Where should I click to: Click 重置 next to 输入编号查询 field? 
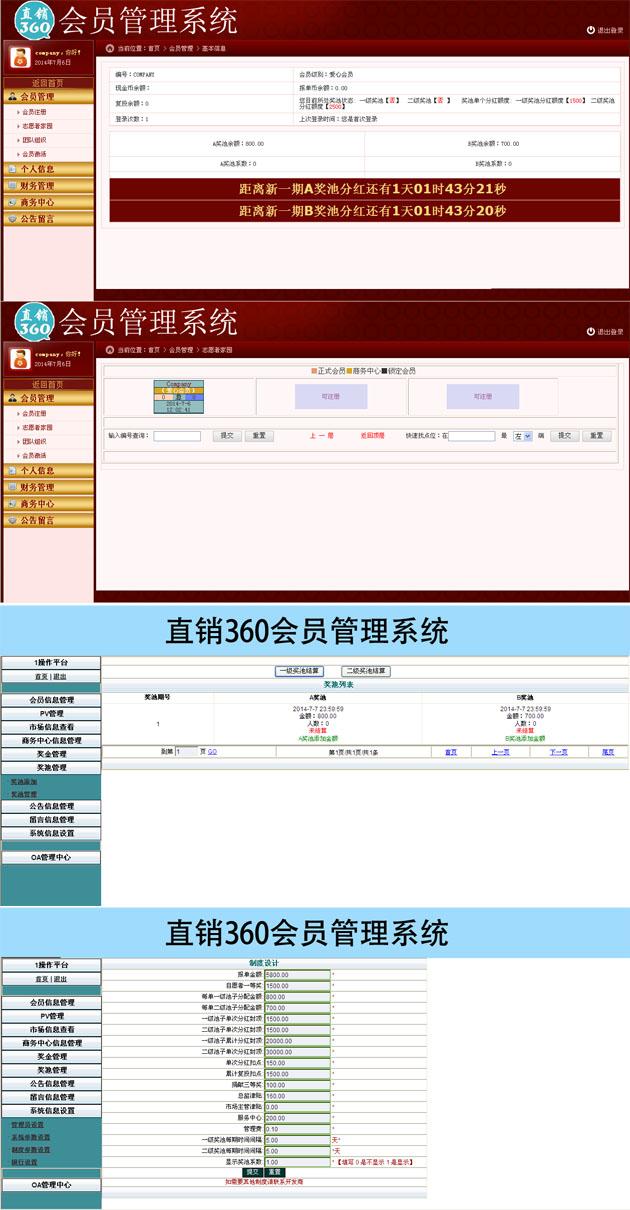258,436
